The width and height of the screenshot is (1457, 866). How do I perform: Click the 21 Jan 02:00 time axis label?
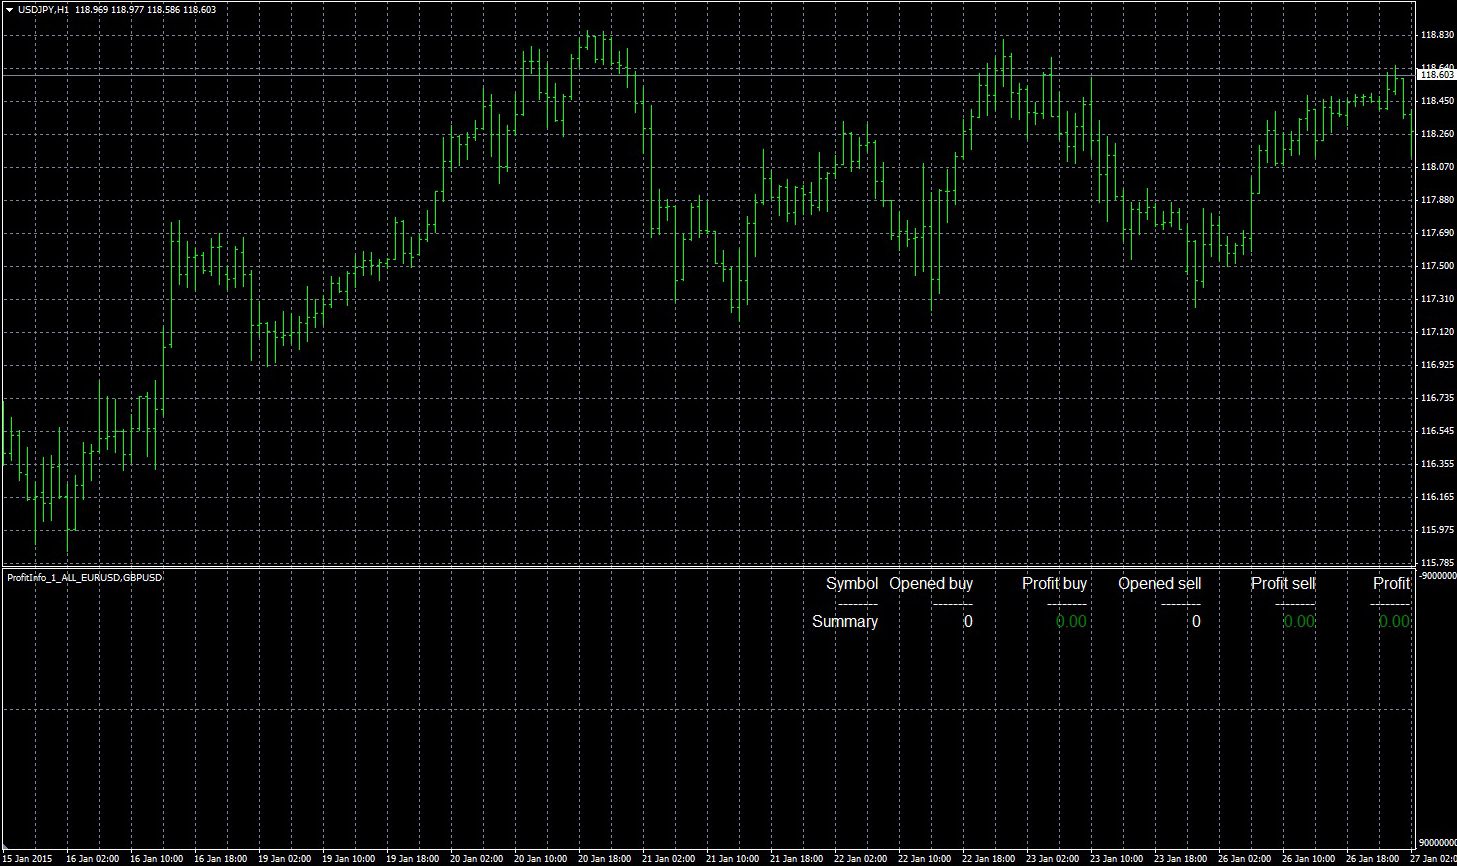[x=668, y=858]
